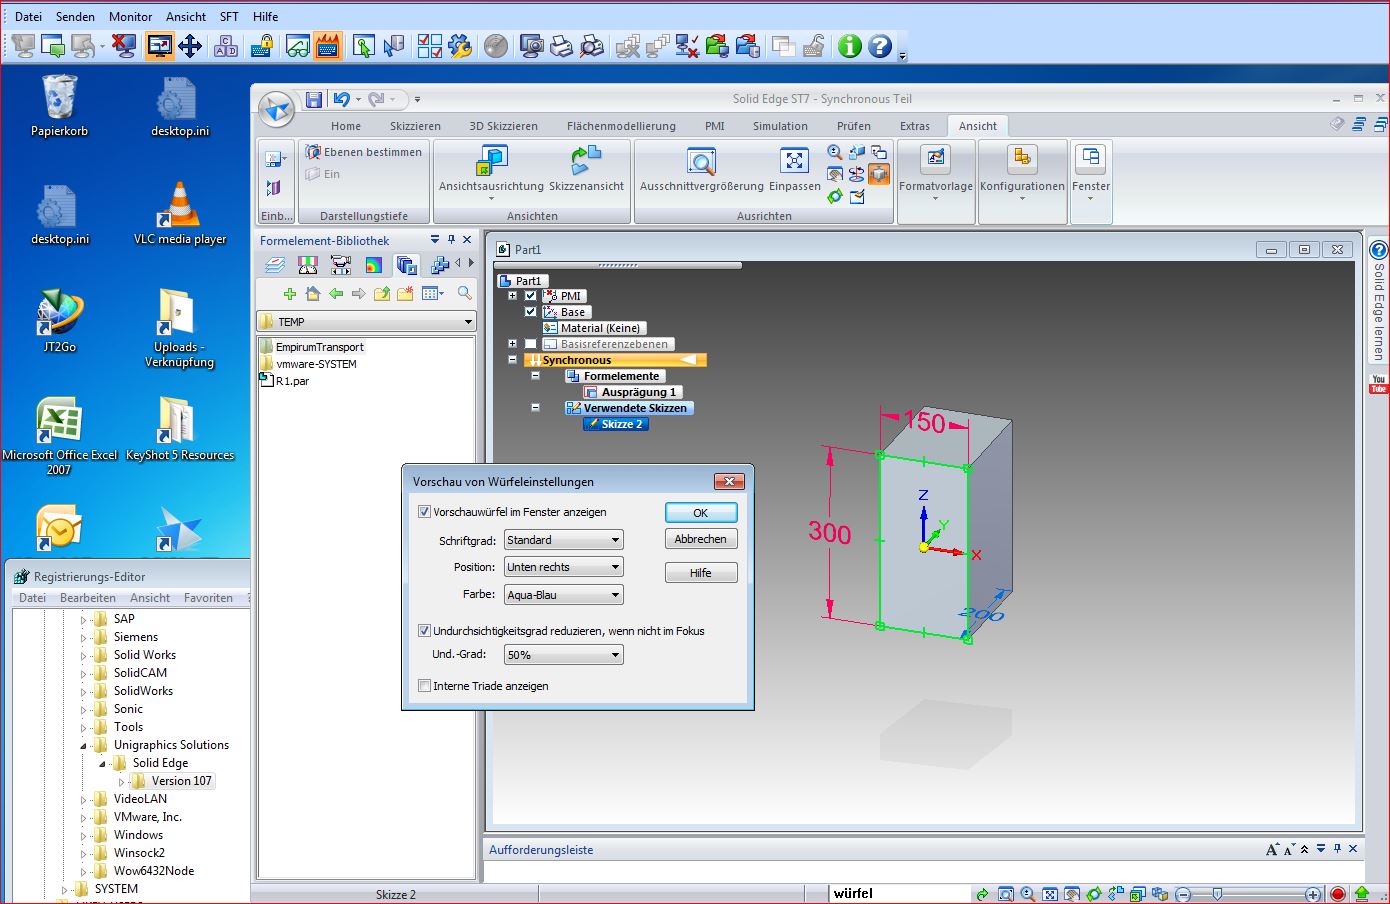Viewport: 1390px width, 904px height.
Task: Select R1.par file in the library list
Action: (284, 381)
